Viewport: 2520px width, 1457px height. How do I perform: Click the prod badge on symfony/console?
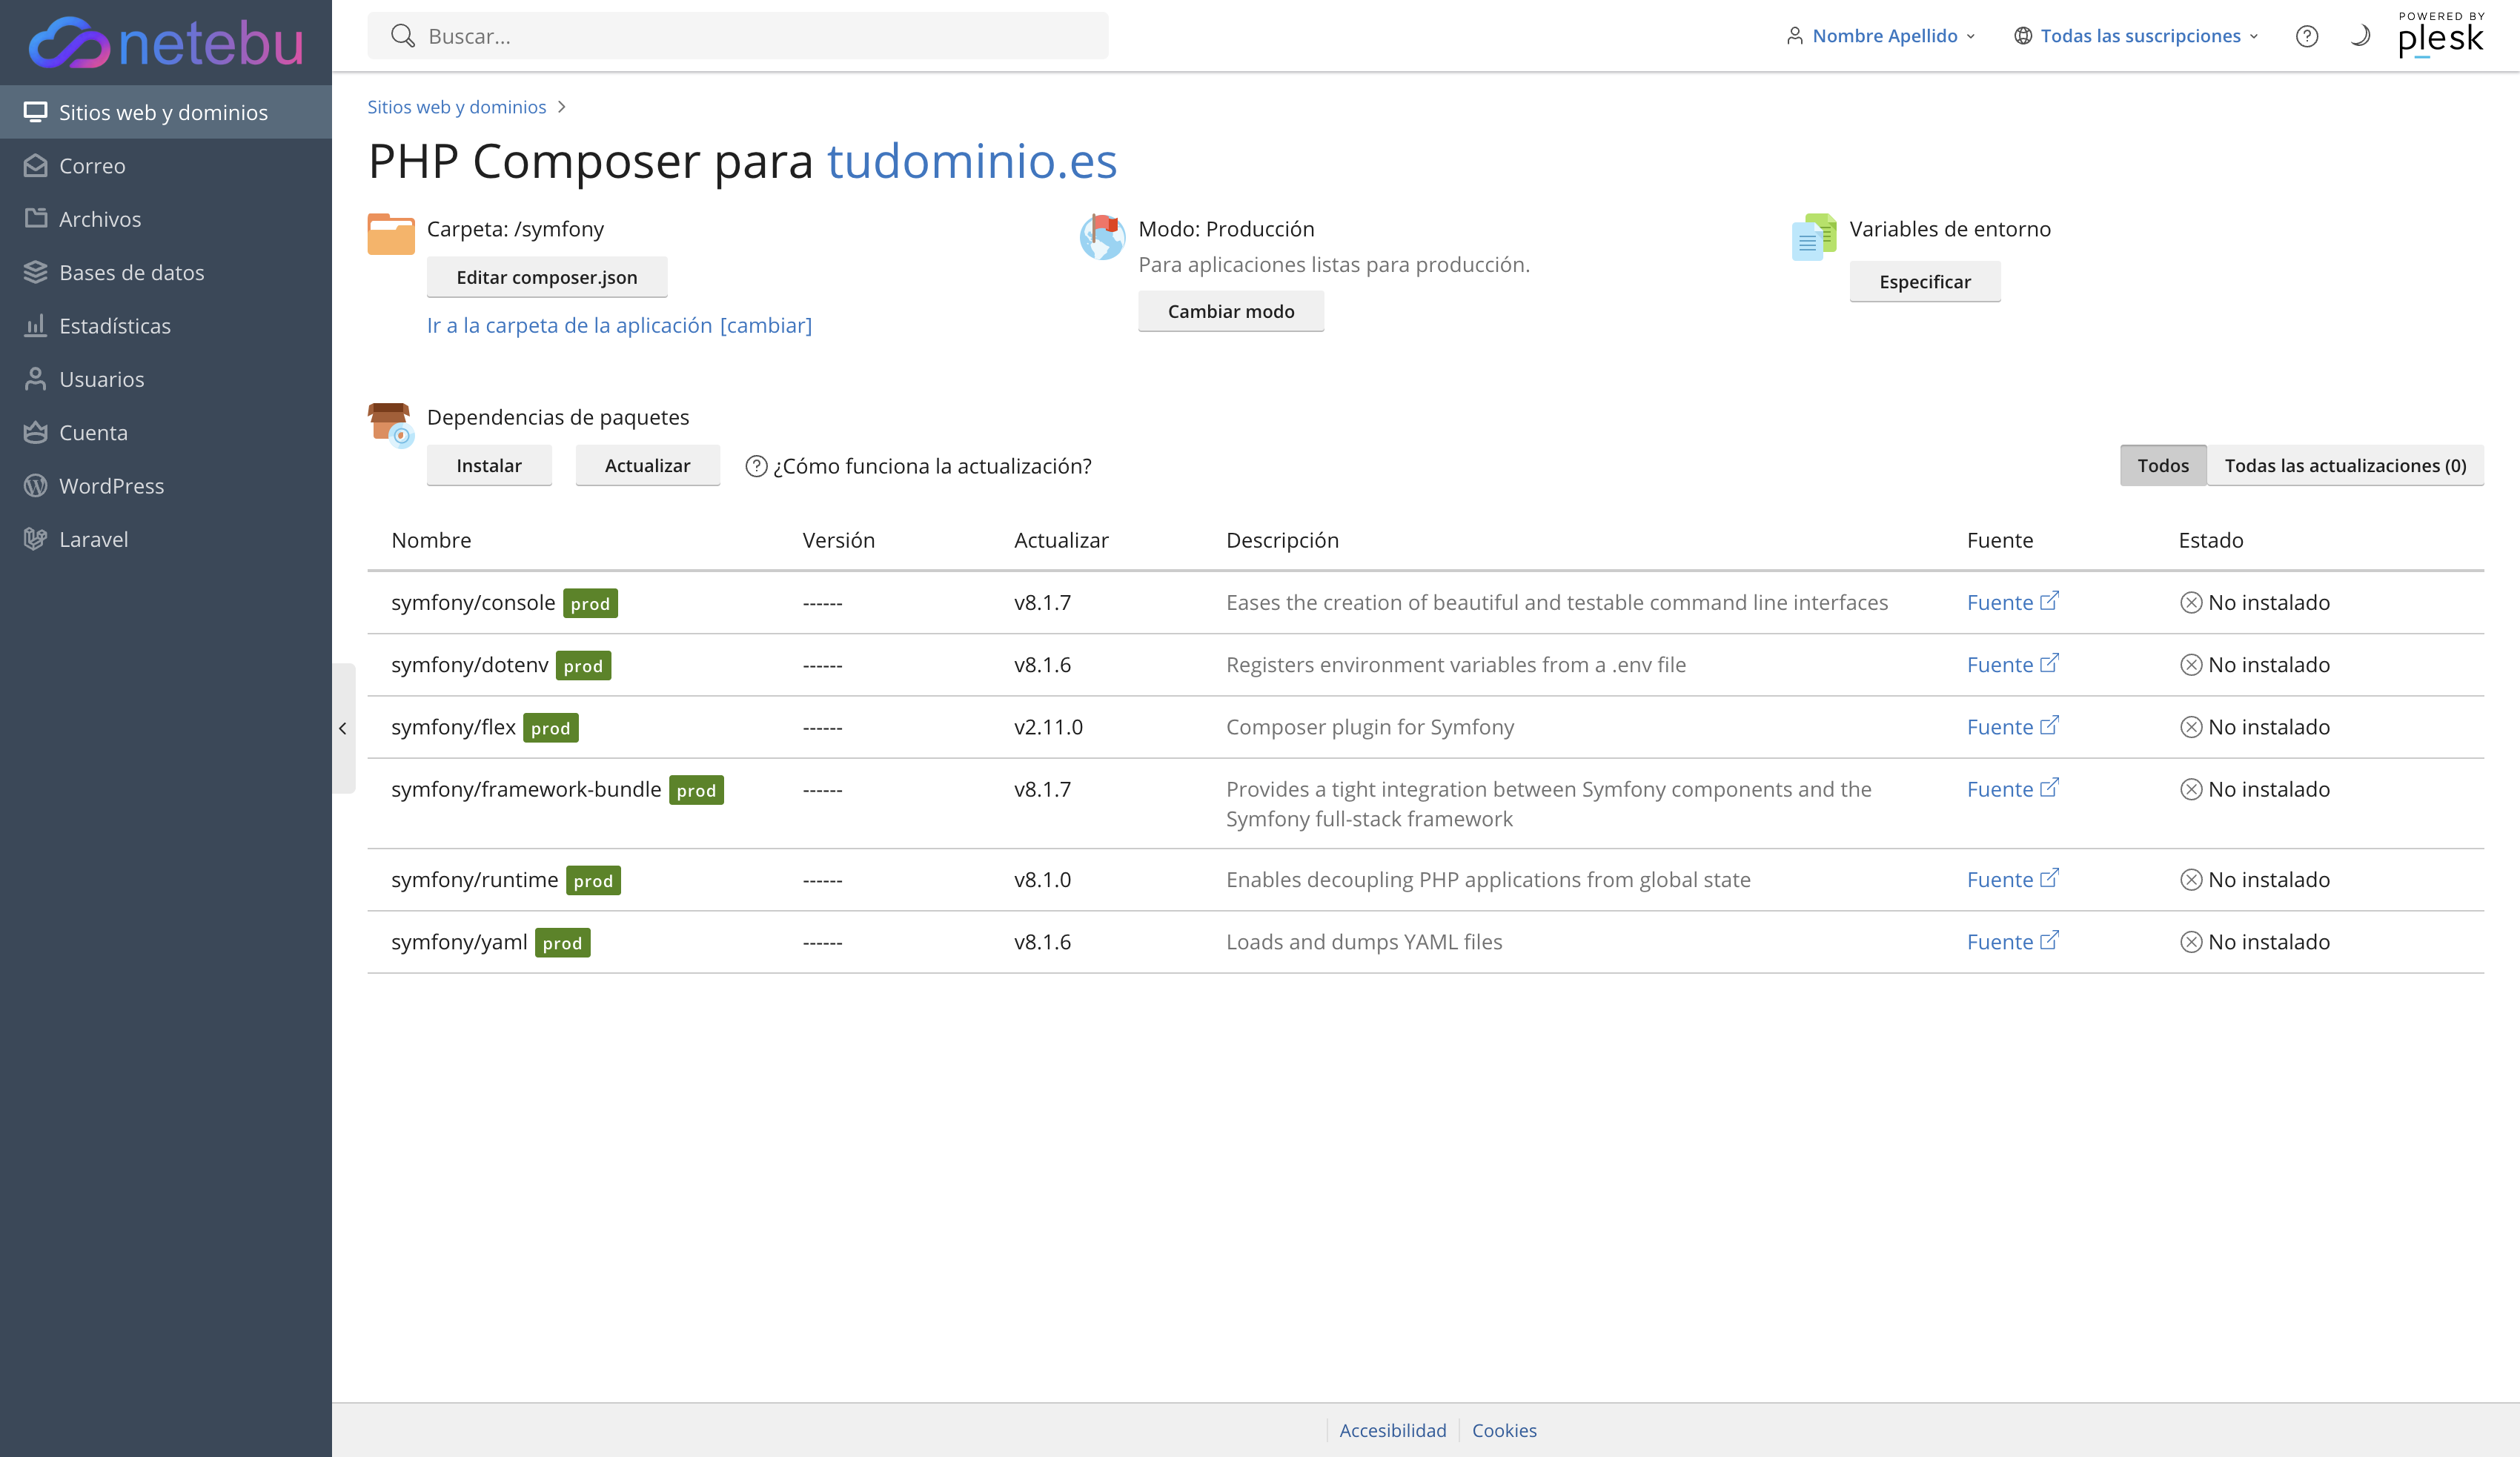pos(590,603)
